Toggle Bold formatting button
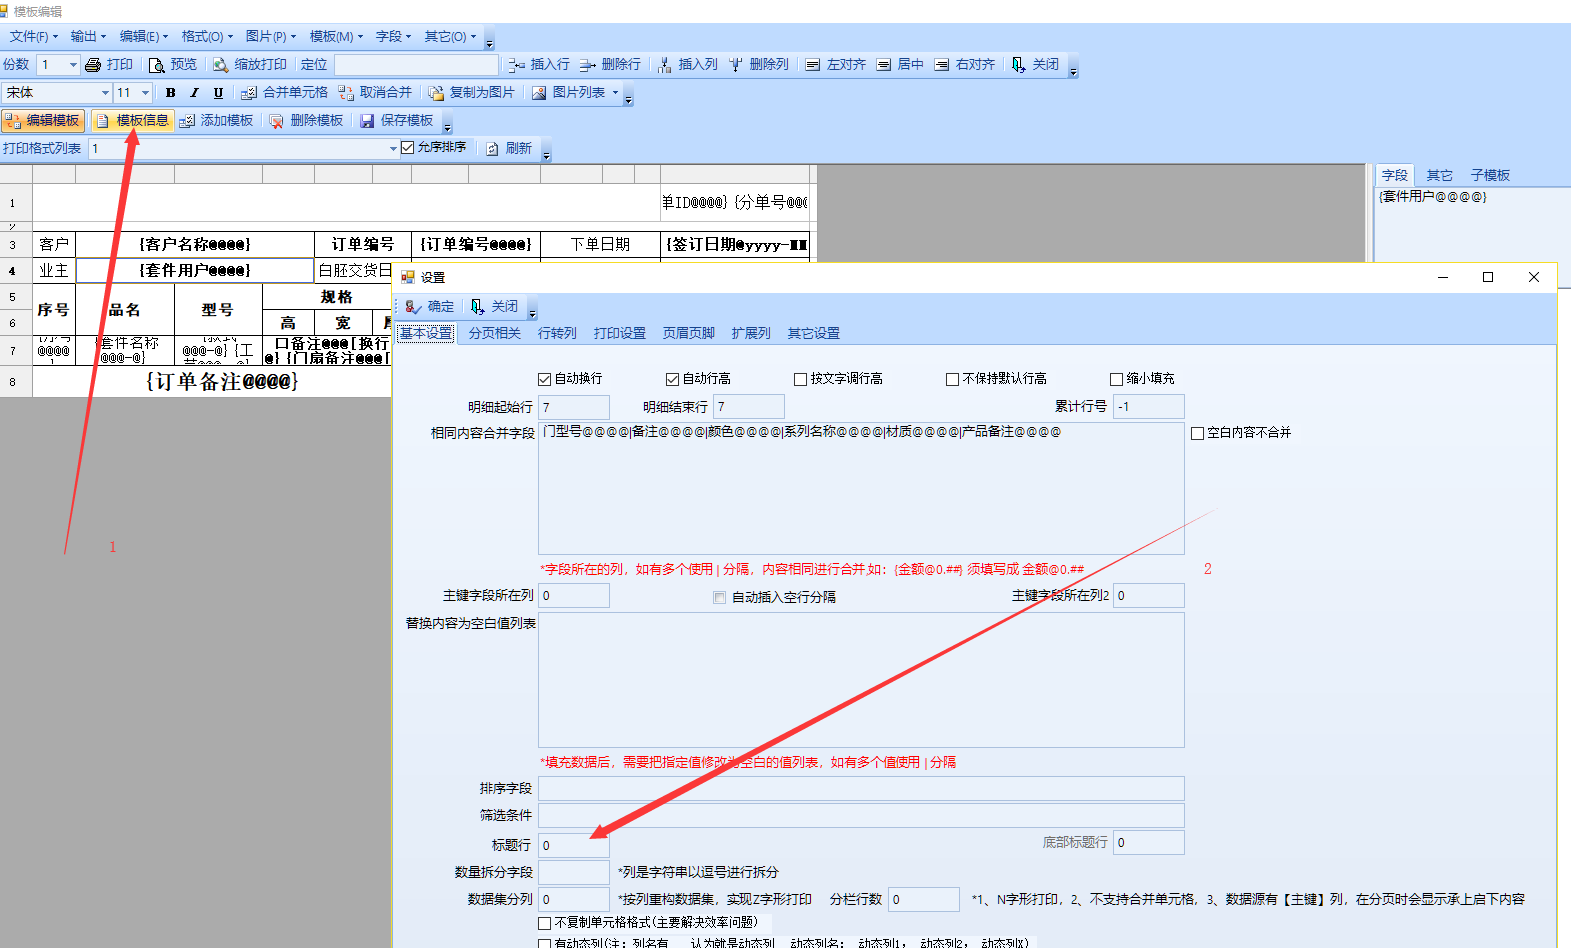Viewport: 1571px width, 948px height. (x=171, y=93)
